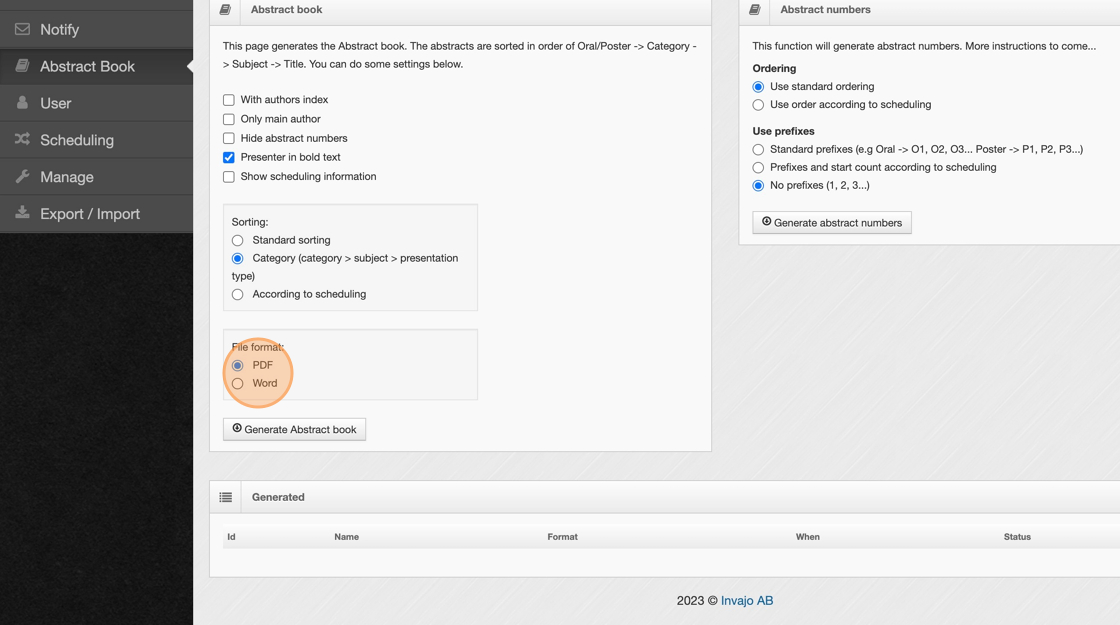
Task: Select Standard prefixes radio option
Action: point(758,149)
